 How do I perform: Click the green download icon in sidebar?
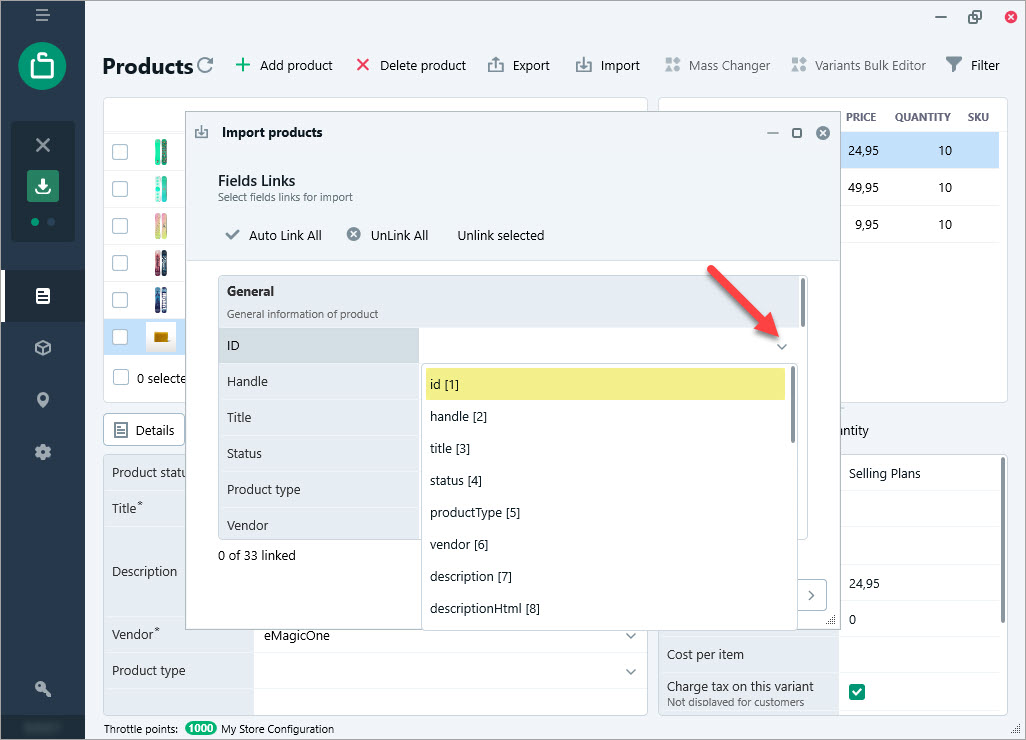coord(43,186)
